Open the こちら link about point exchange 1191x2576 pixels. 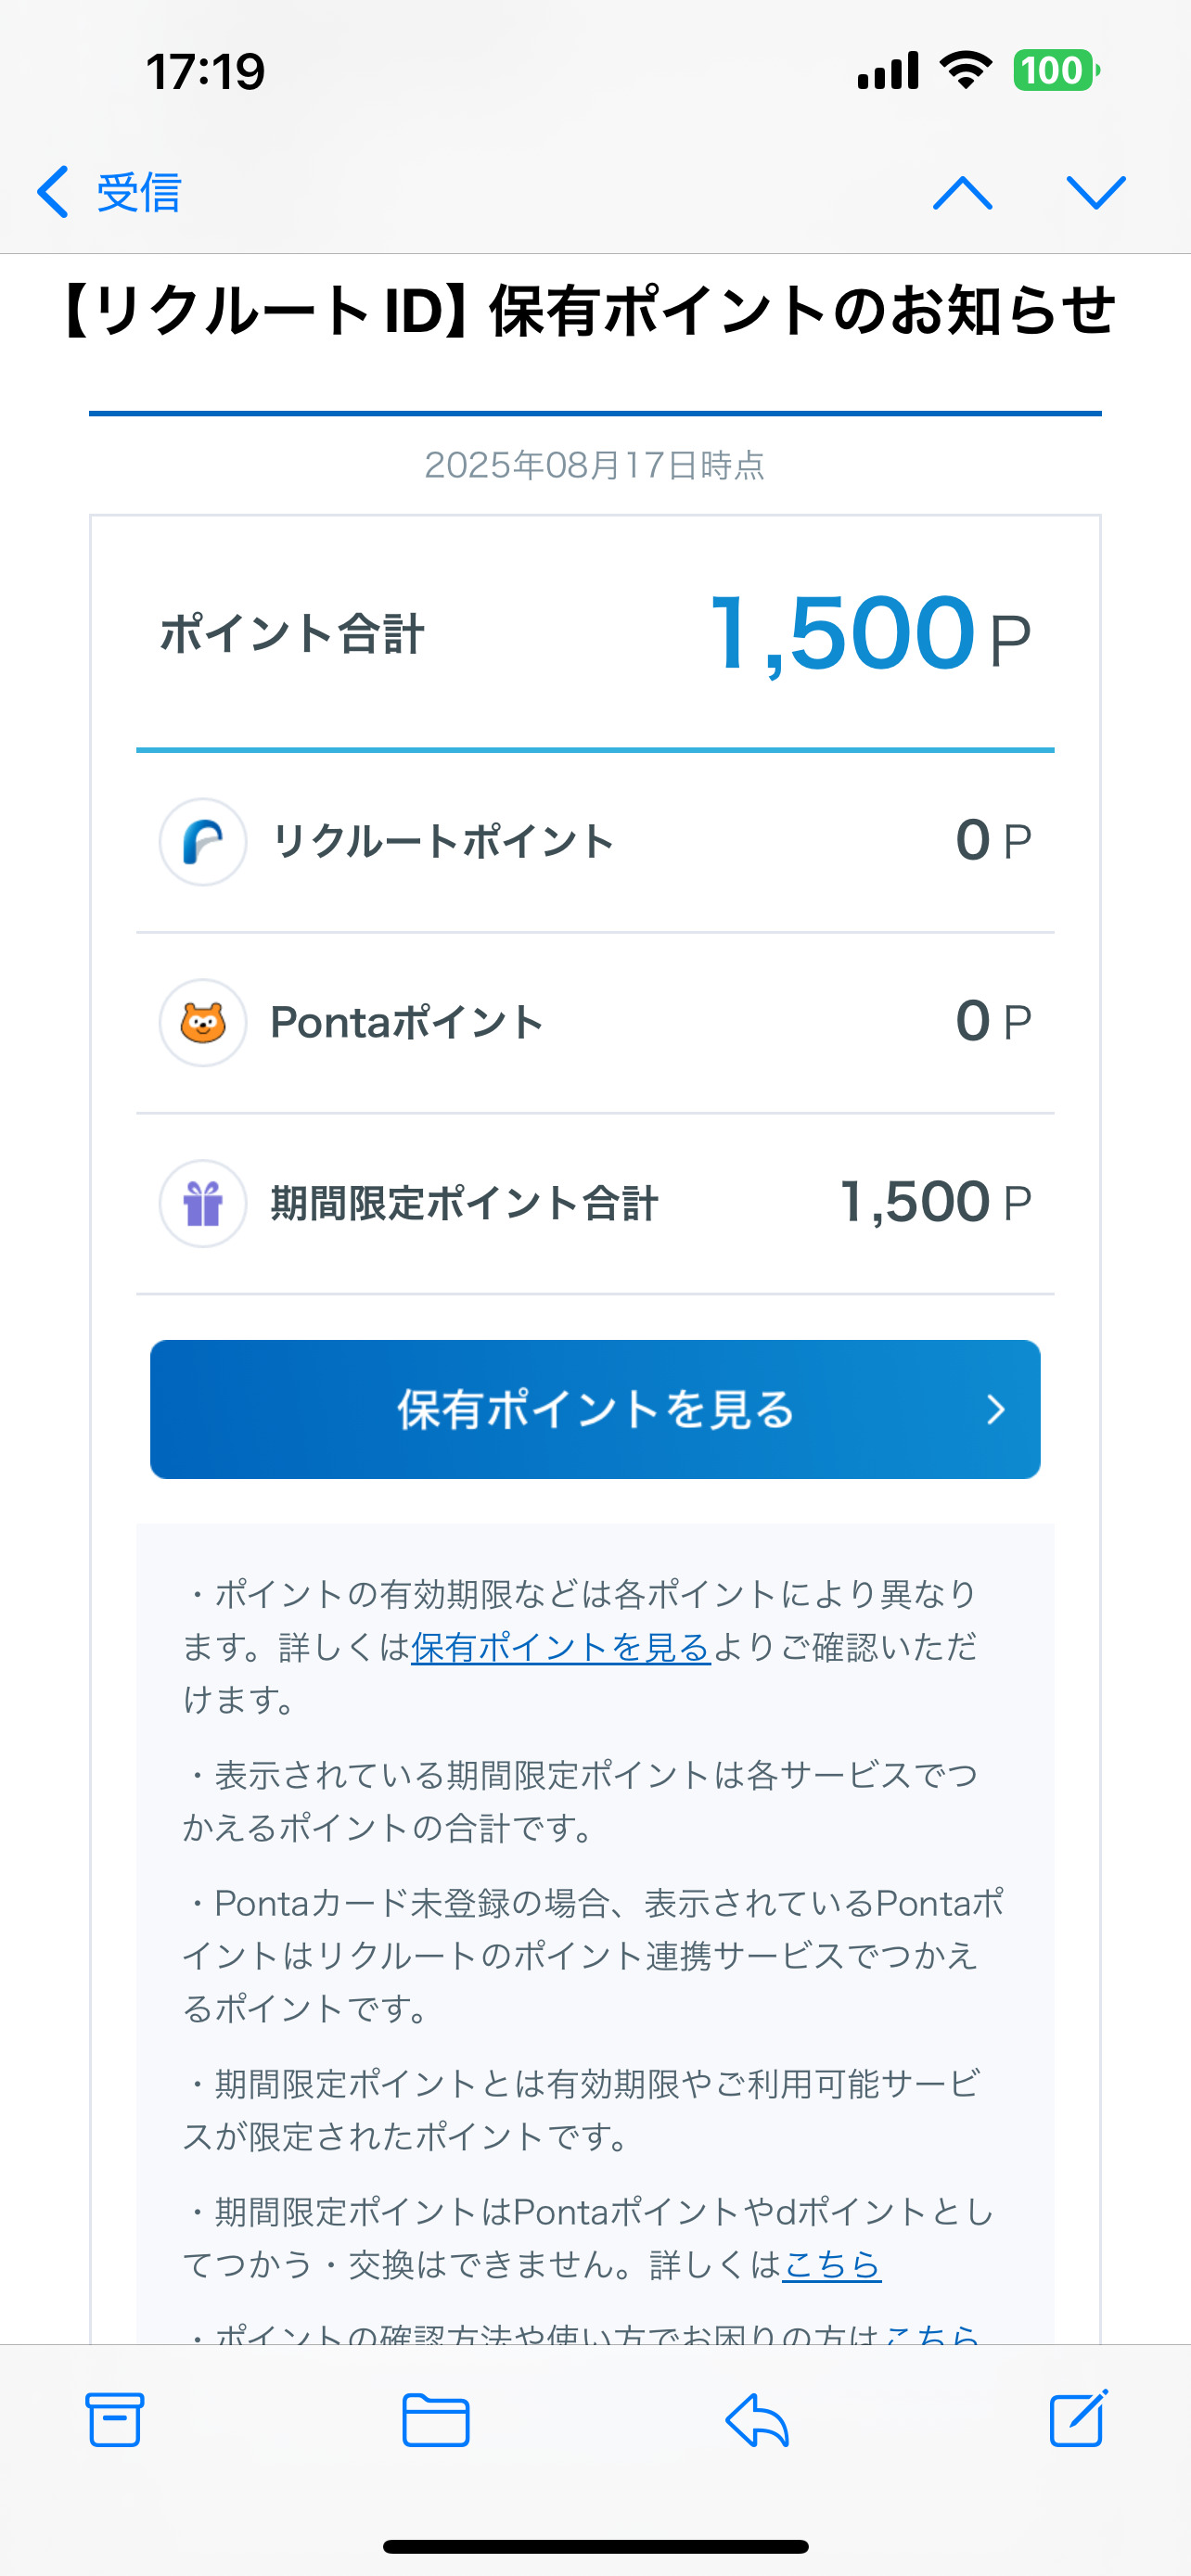point(831,2264)
